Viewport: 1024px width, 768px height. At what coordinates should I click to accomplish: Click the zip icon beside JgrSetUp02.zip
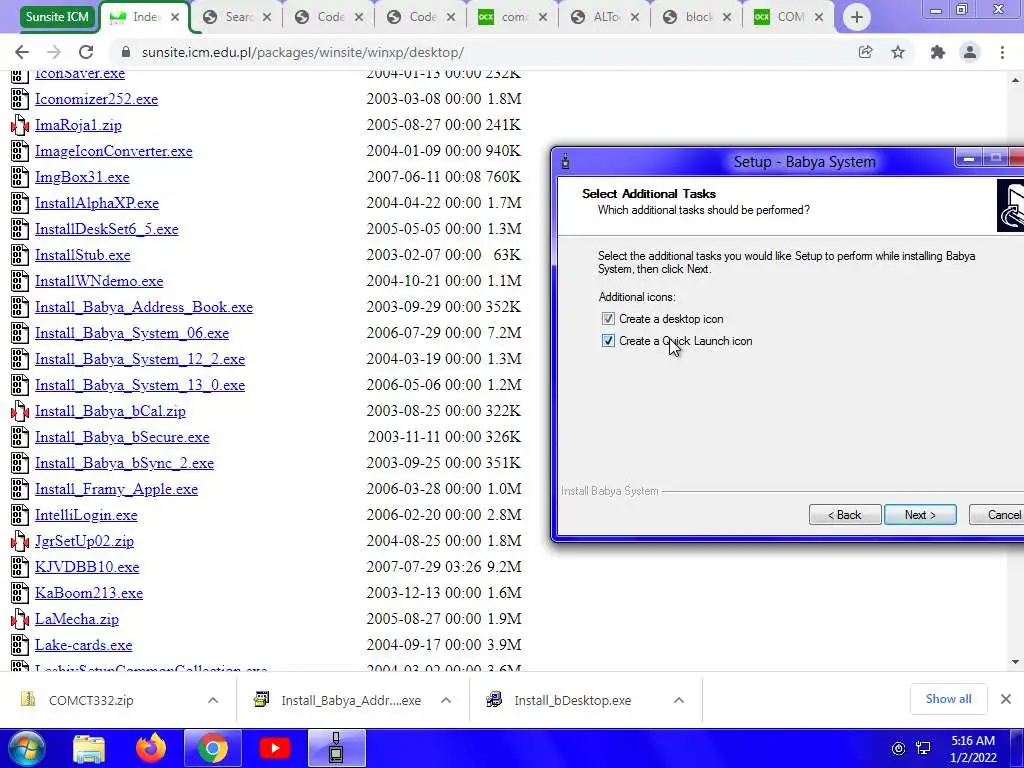click(x=20, y=541)
